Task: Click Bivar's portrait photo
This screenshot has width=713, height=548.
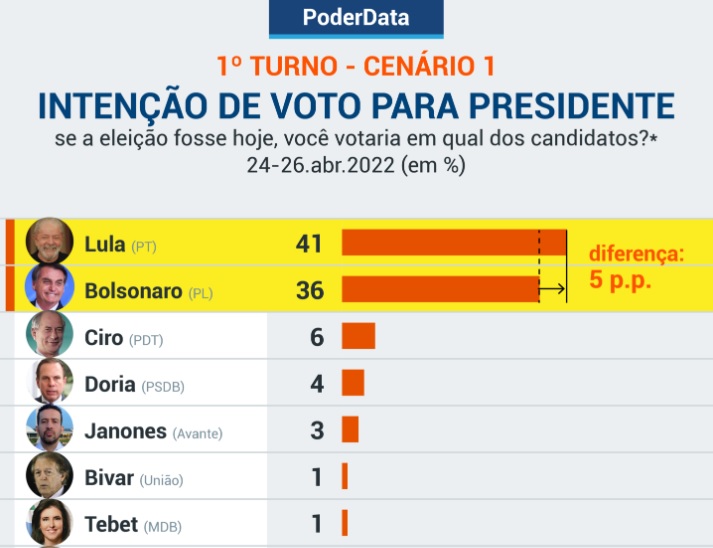Action: pos(49,476)
